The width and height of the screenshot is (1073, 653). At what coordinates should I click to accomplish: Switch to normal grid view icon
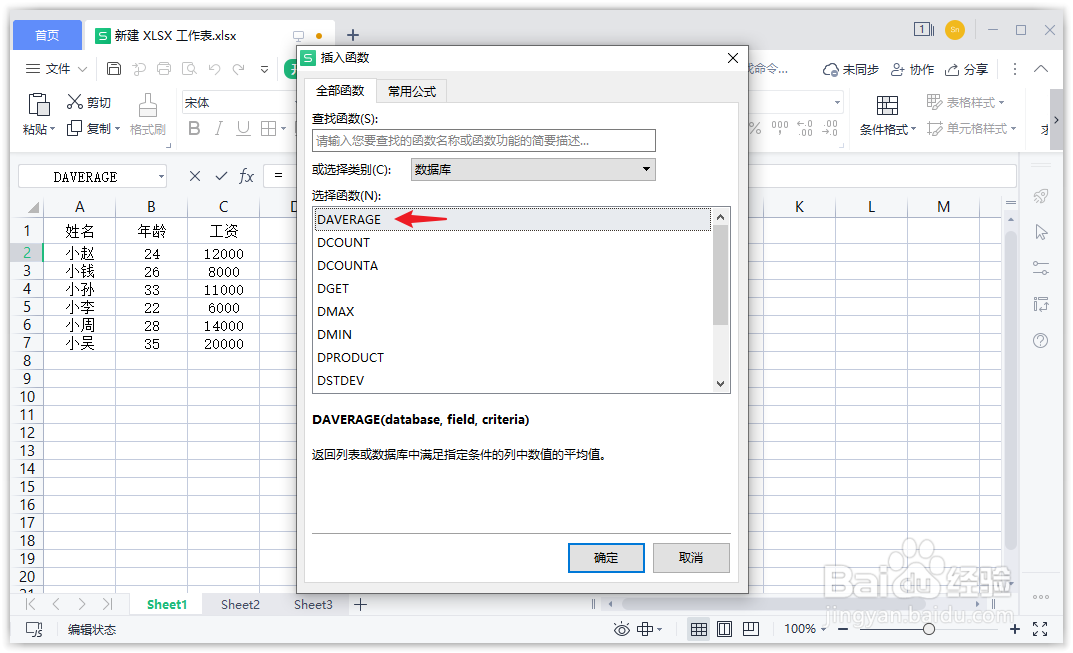click(699, 629)
